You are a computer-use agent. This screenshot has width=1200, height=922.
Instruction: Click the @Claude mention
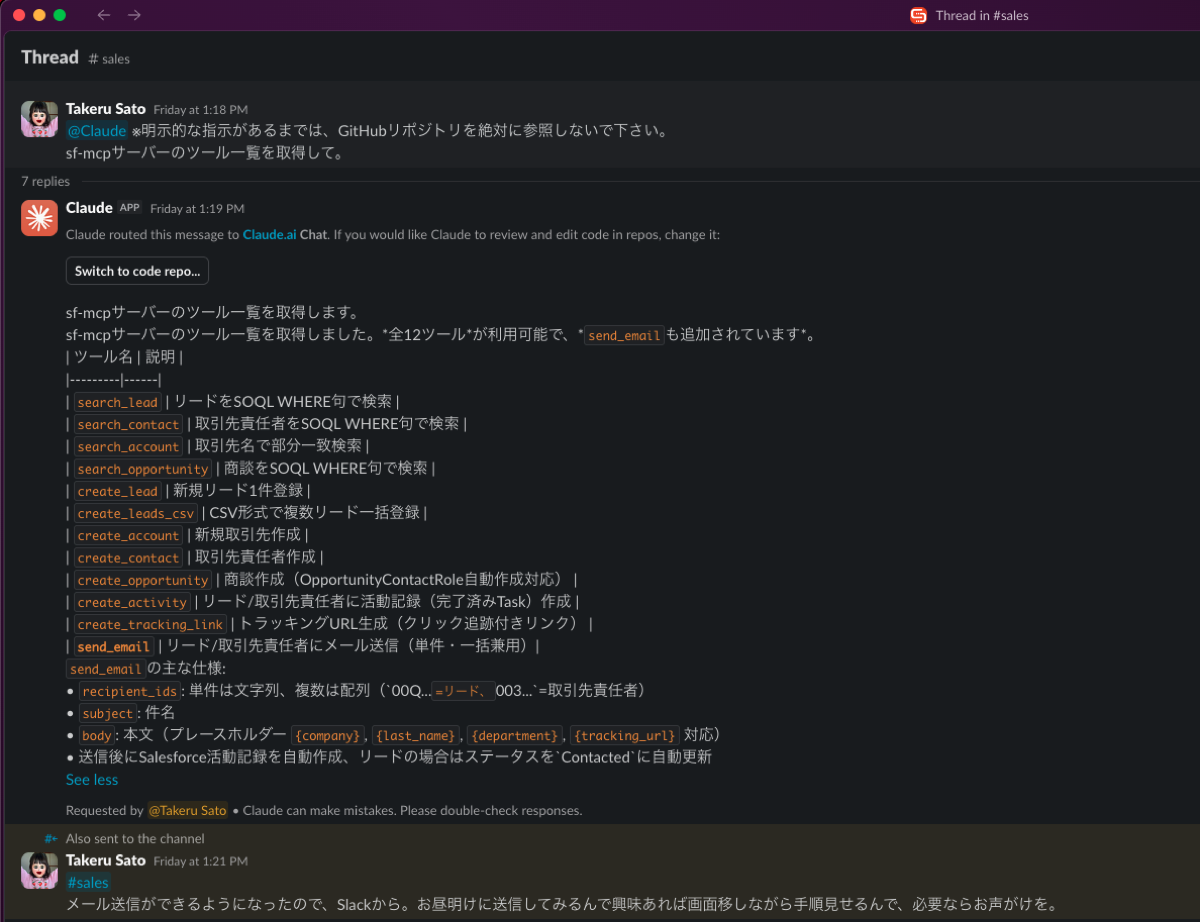pyautogui.click(x=96, y=130)
